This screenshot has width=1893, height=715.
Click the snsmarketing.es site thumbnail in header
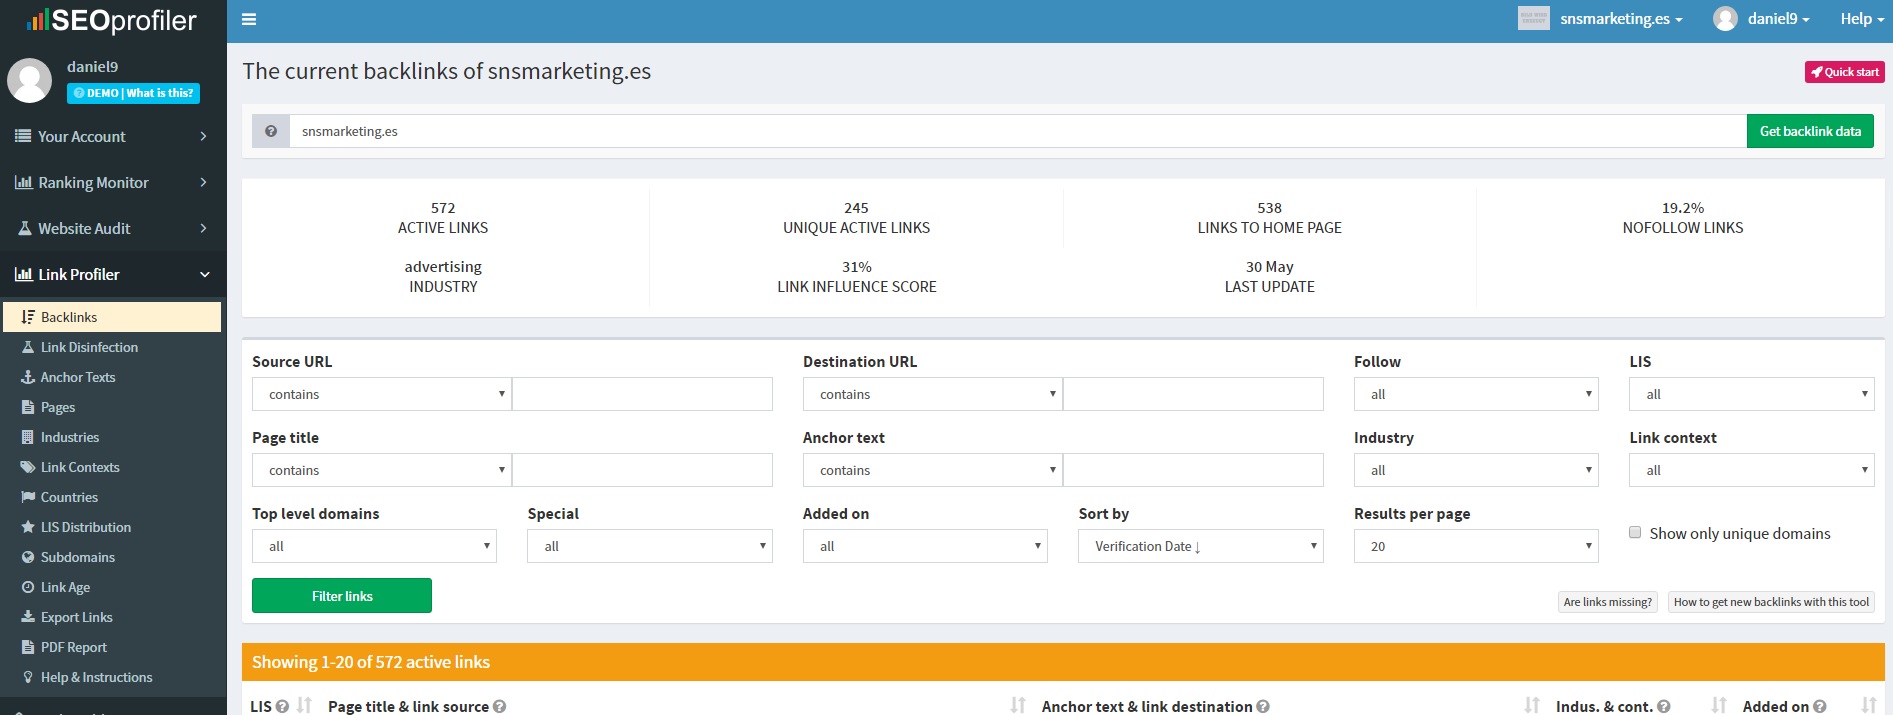point(1533,18)
